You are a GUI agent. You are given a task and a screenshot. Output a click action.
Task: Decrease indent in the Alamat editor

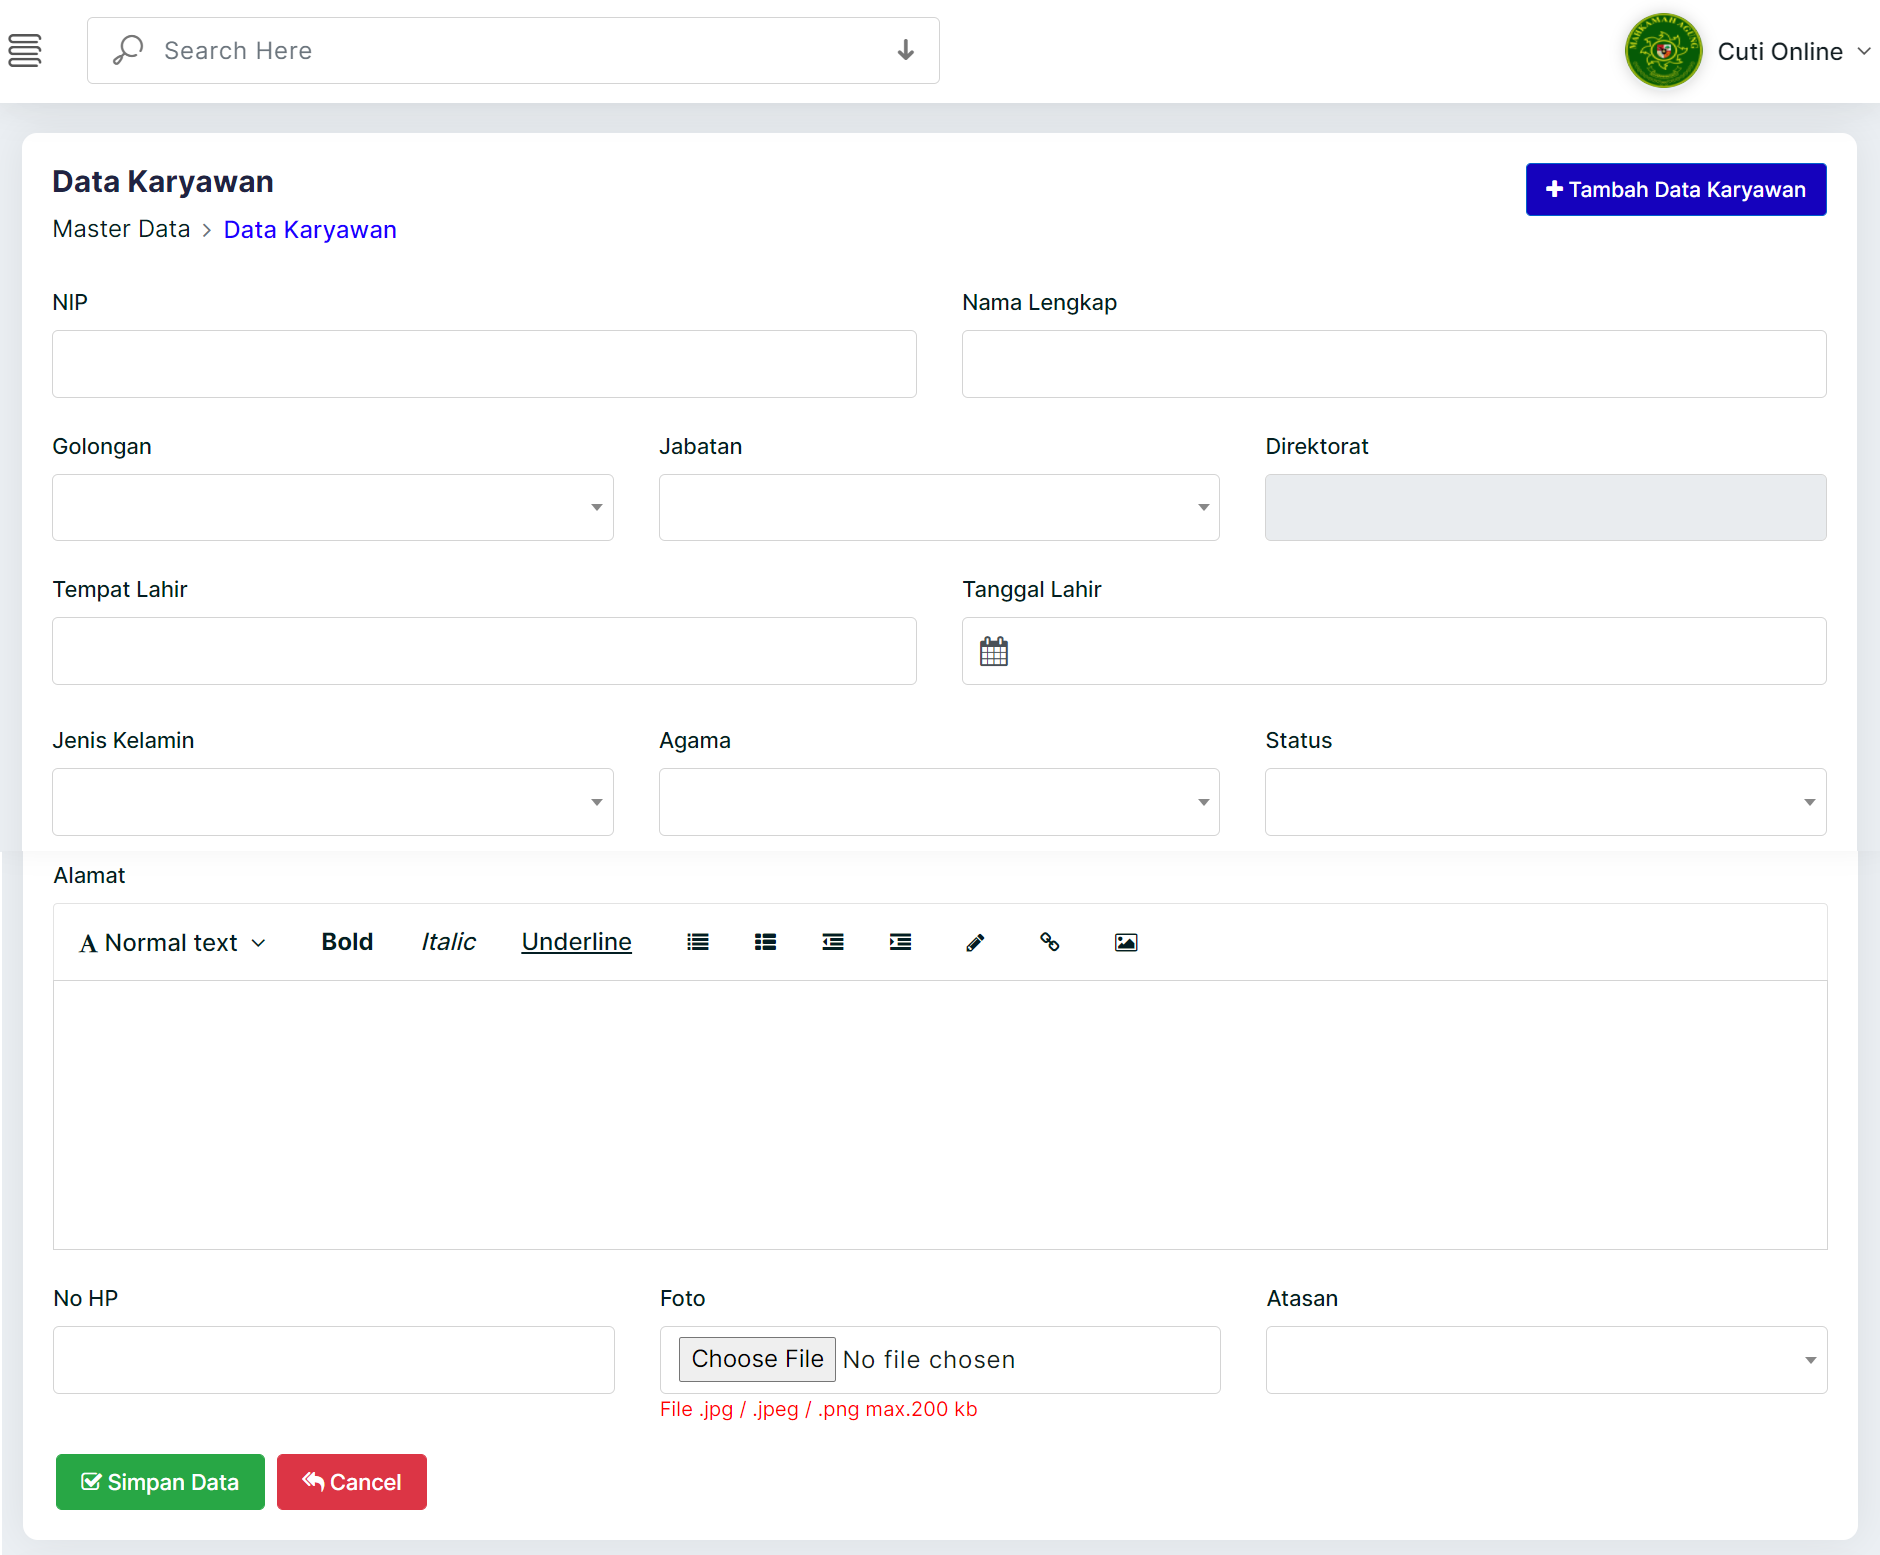tap(833, 941)
